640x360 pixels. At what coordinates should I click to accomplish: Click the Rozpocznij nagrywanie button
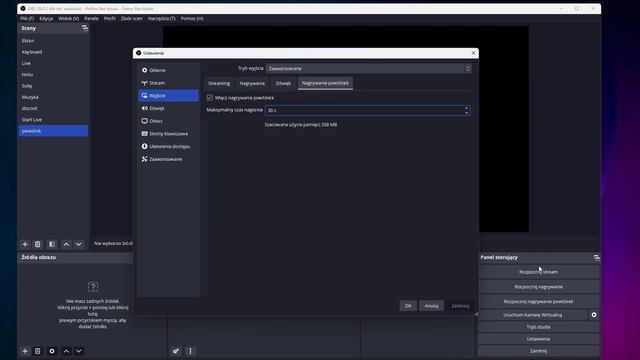click(x=538, y=287)
